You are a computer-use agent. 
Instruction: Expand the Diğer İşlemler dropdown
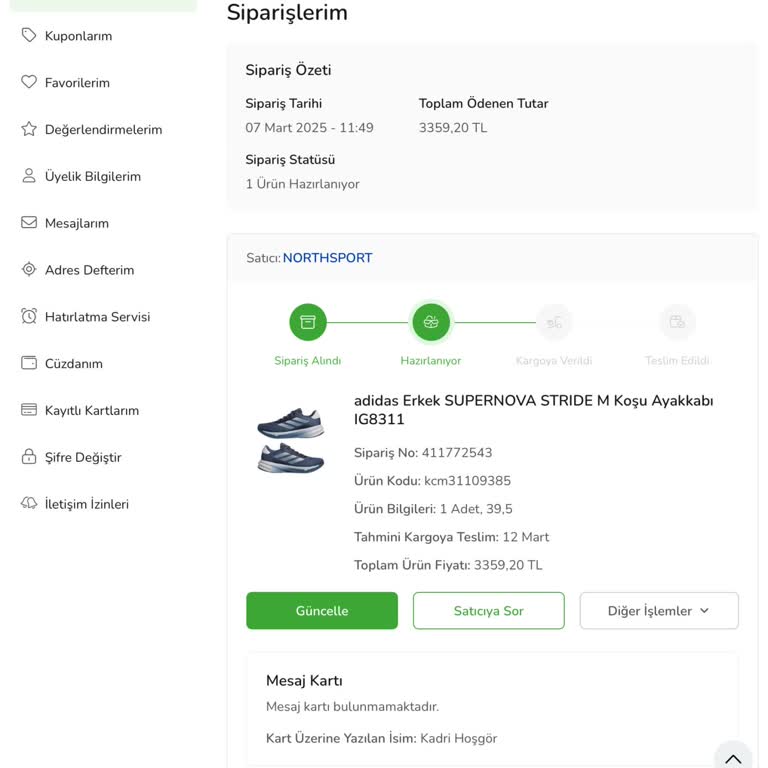click(659, 611)
